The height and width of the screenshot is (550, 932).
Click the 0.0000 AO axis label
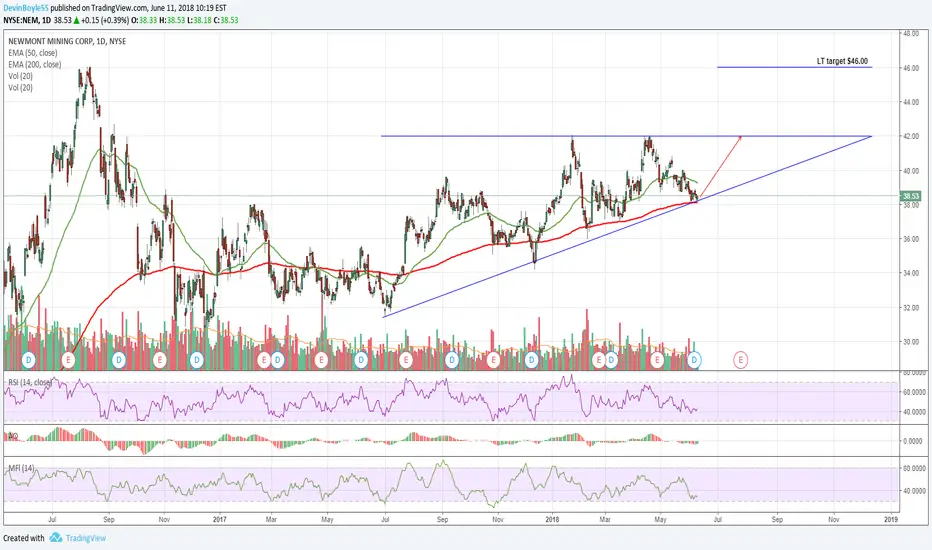[914, 441]
